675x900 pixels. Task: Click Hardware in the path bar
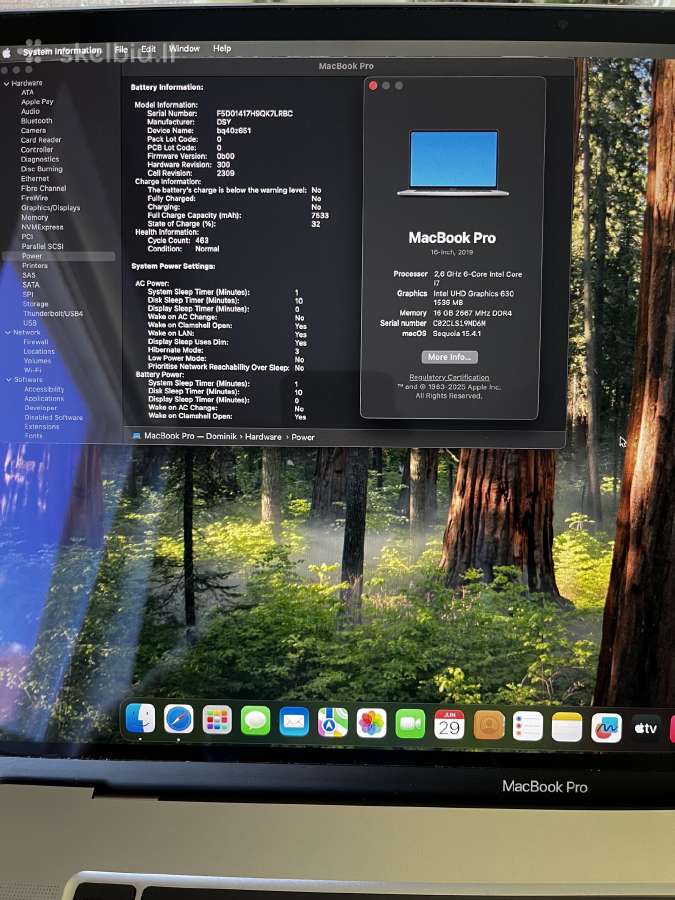click(263, 436)
